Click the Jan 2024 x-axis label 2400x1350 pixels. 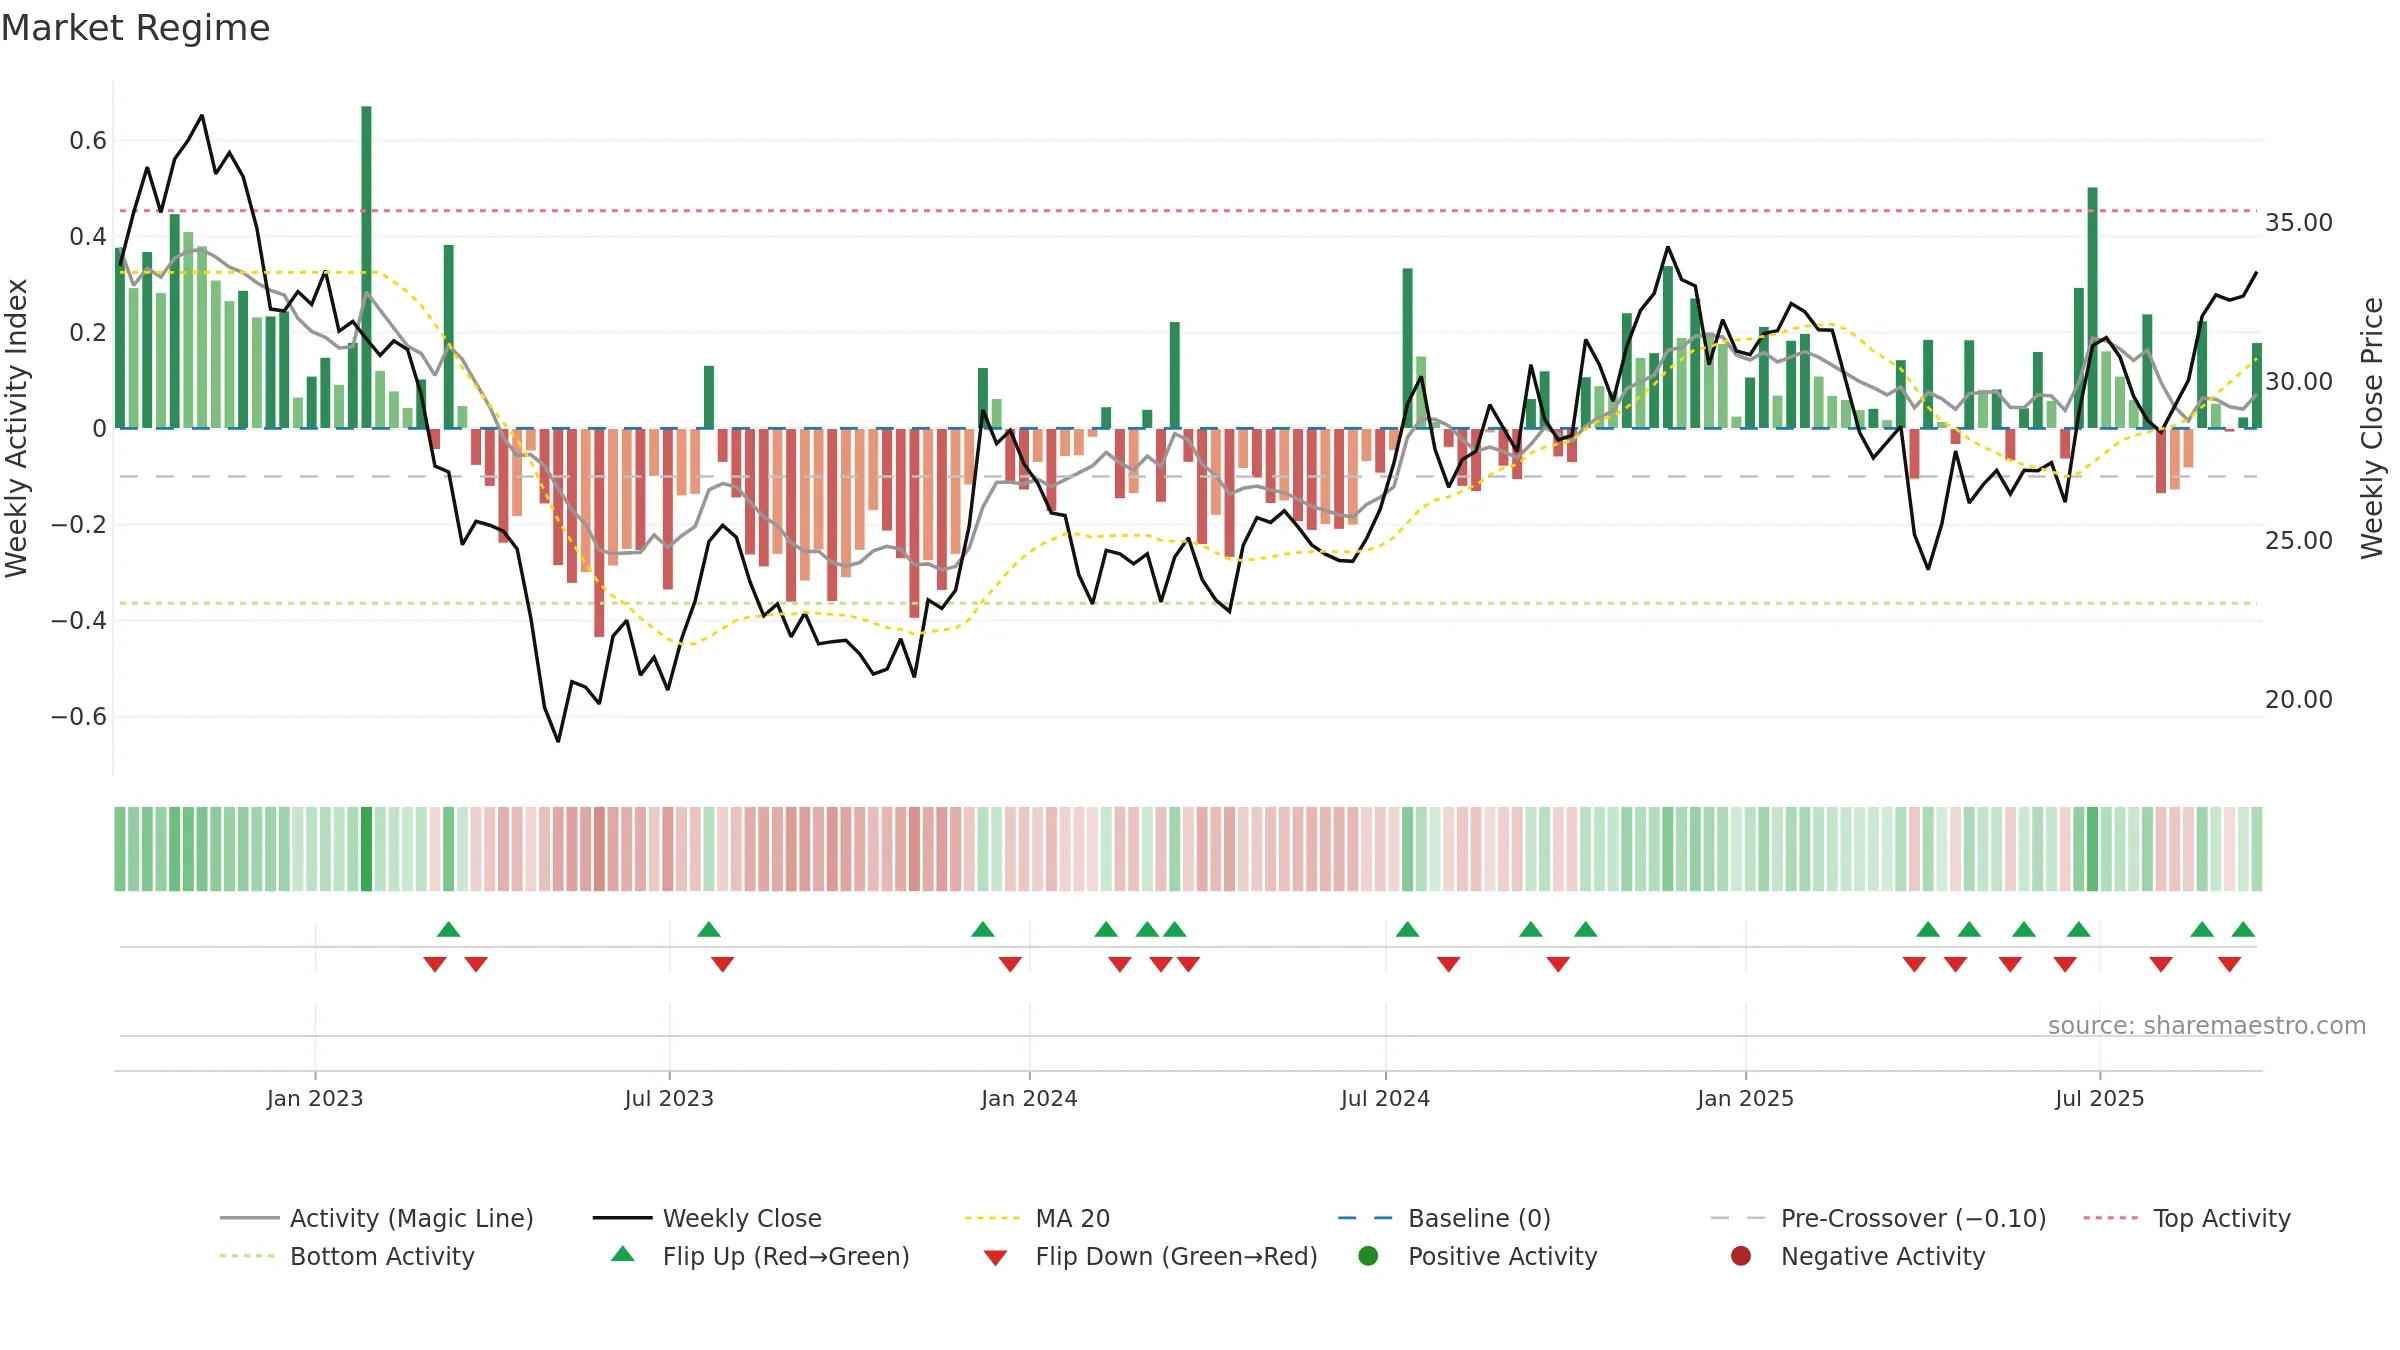[x=1029, y=1098]
